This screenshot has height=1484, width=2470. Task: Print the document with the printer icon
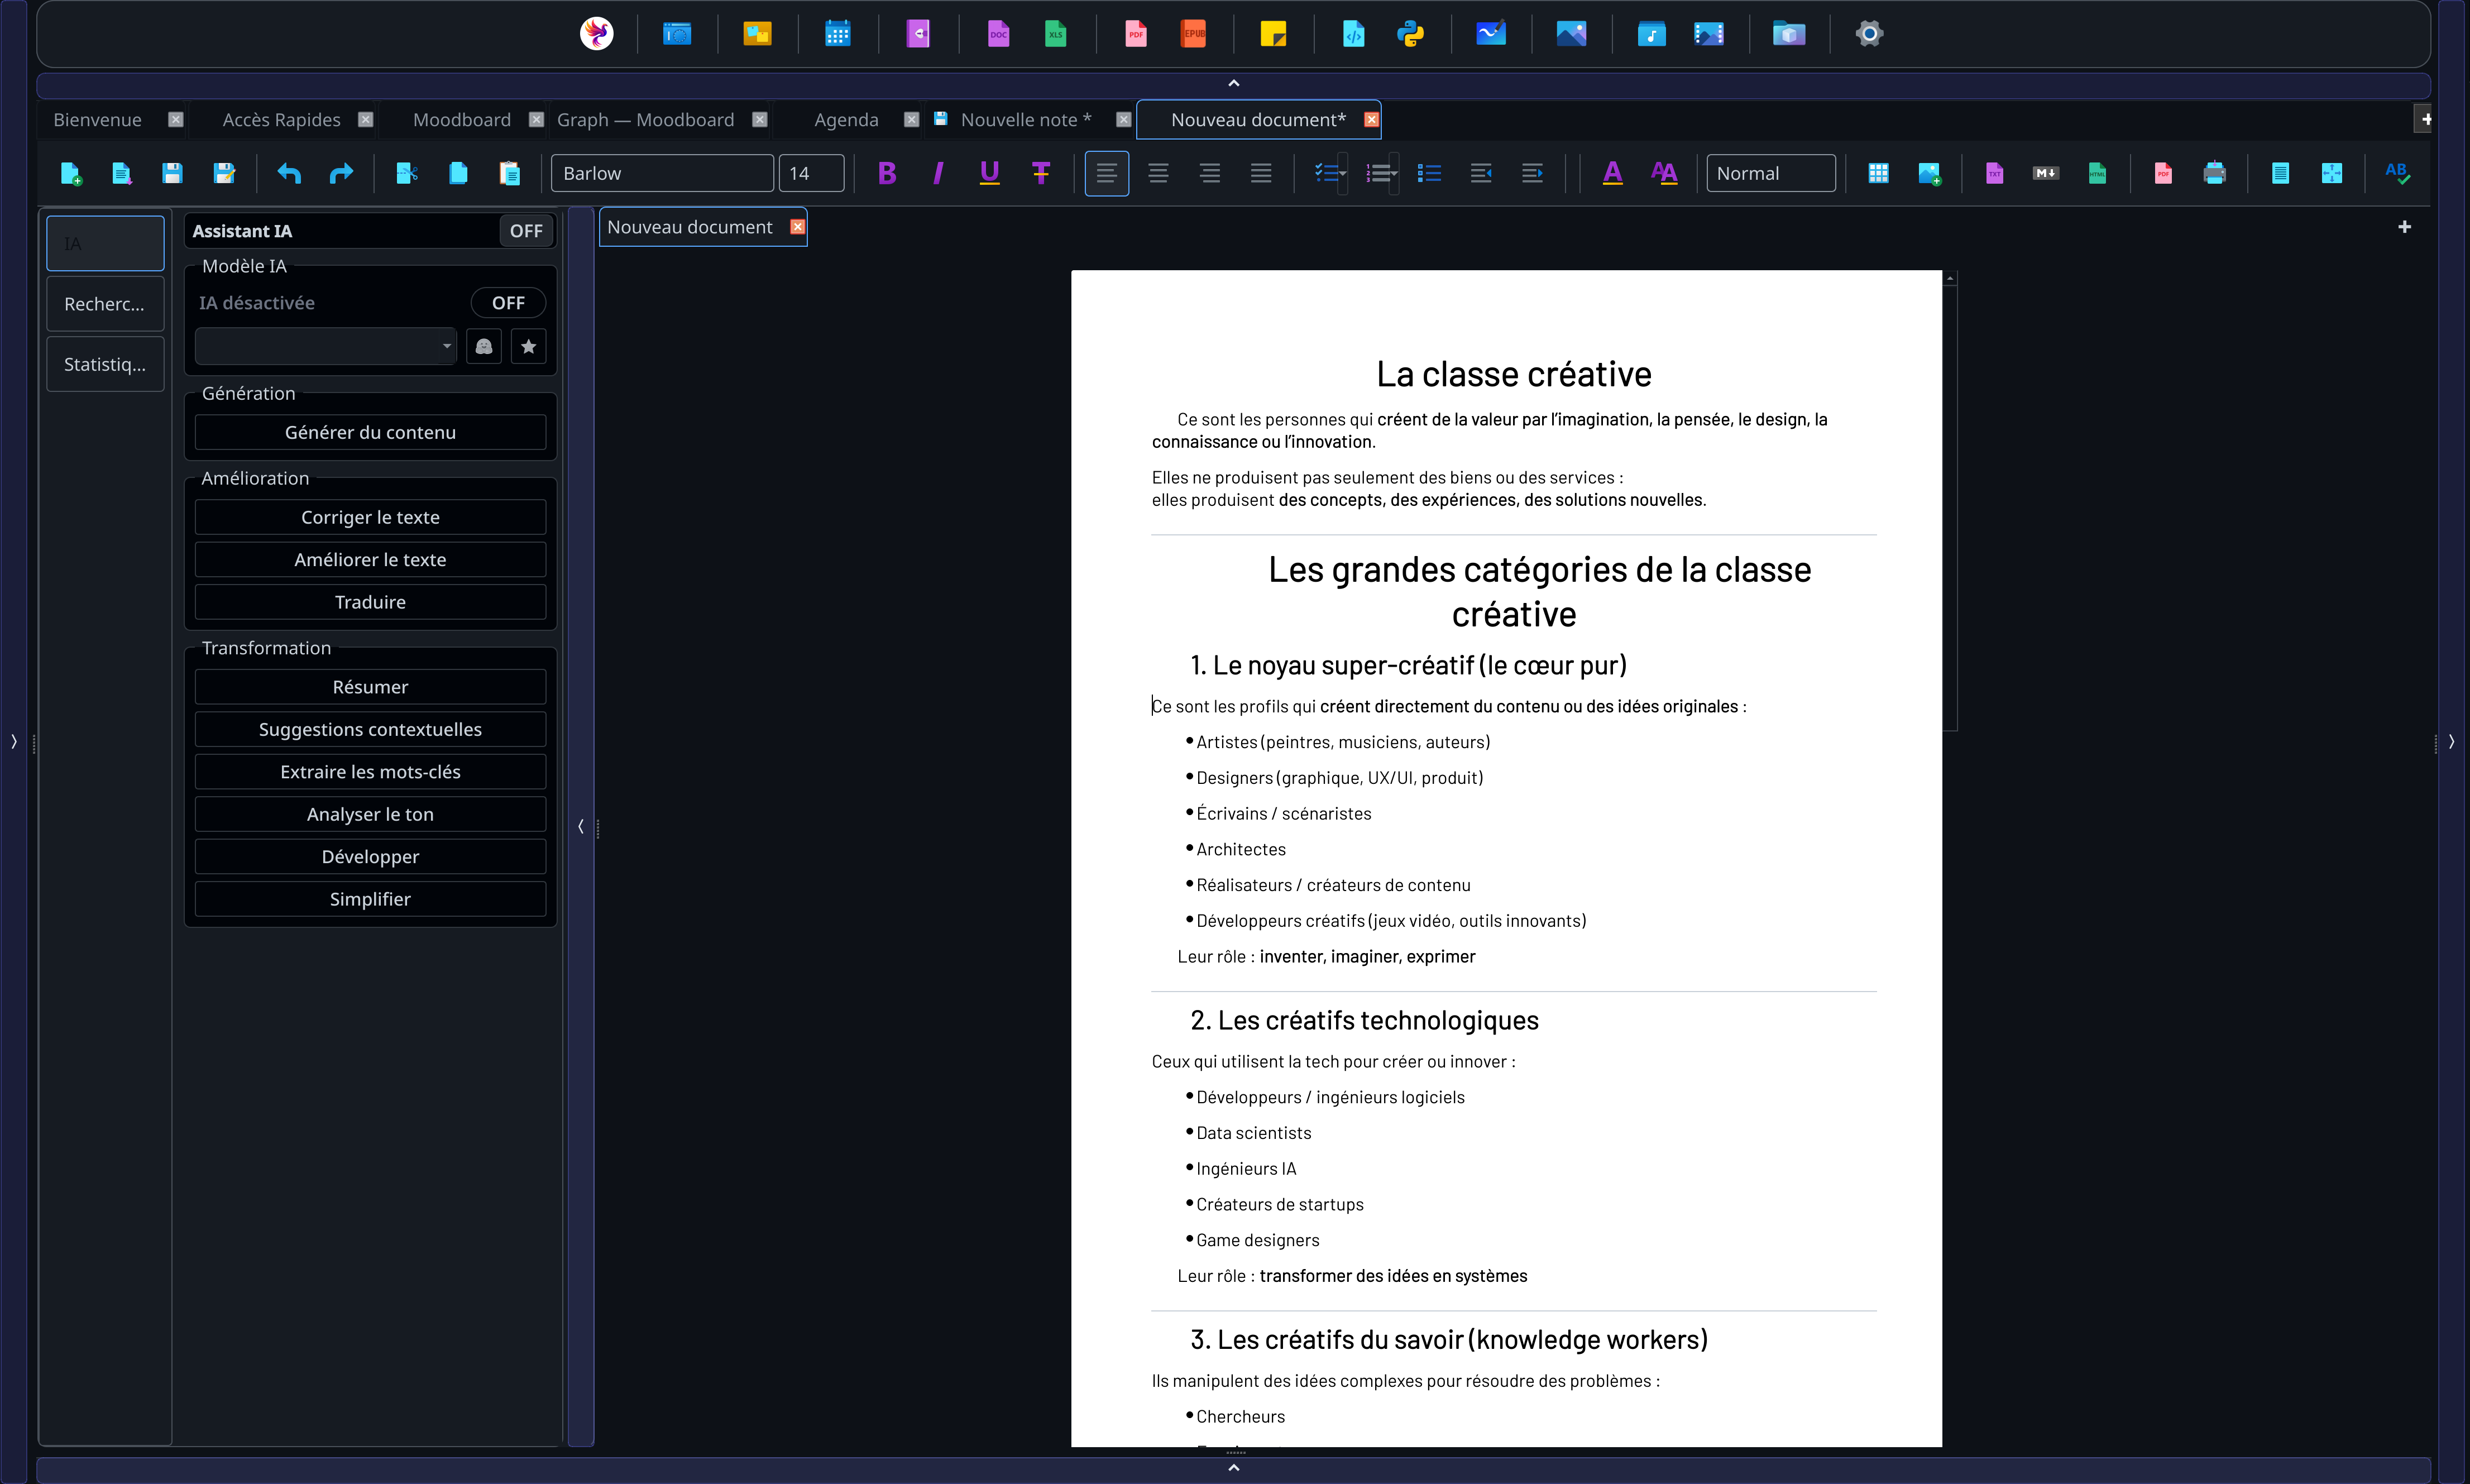2215,174
